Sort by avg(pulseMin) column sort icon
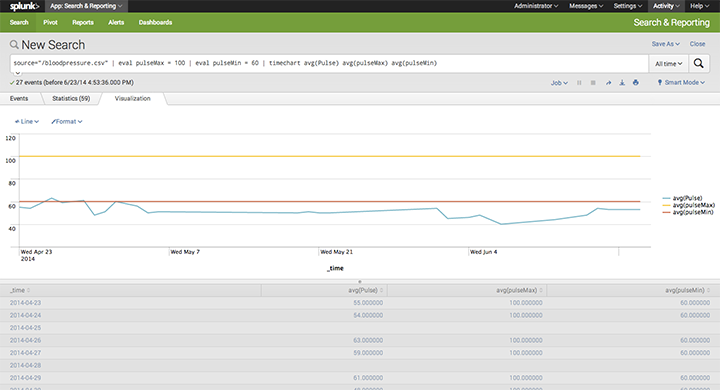Image resolution: width=720 pixels, height=390 pixels. [709, 290]
